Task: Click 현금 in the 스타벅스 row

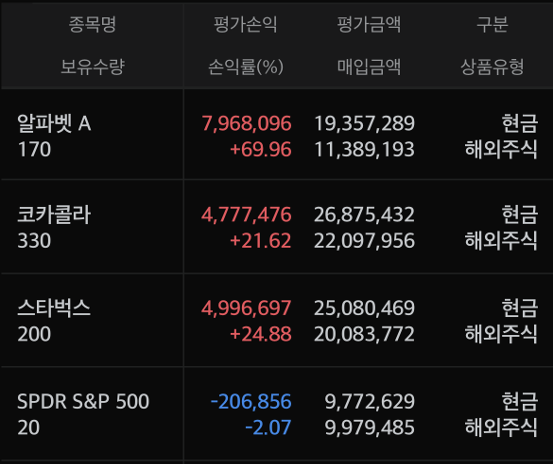Action: [520, 308]
